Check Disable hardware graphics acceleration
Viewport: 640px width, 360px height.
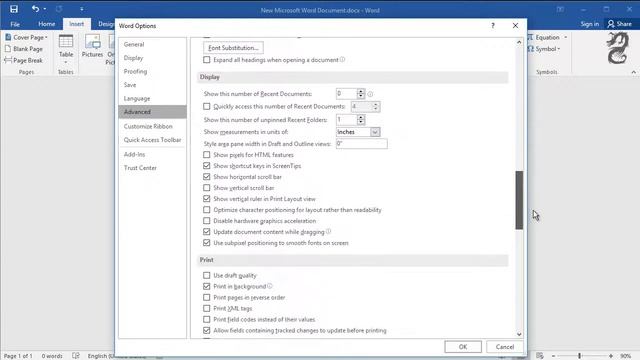(x=207, y=221)
